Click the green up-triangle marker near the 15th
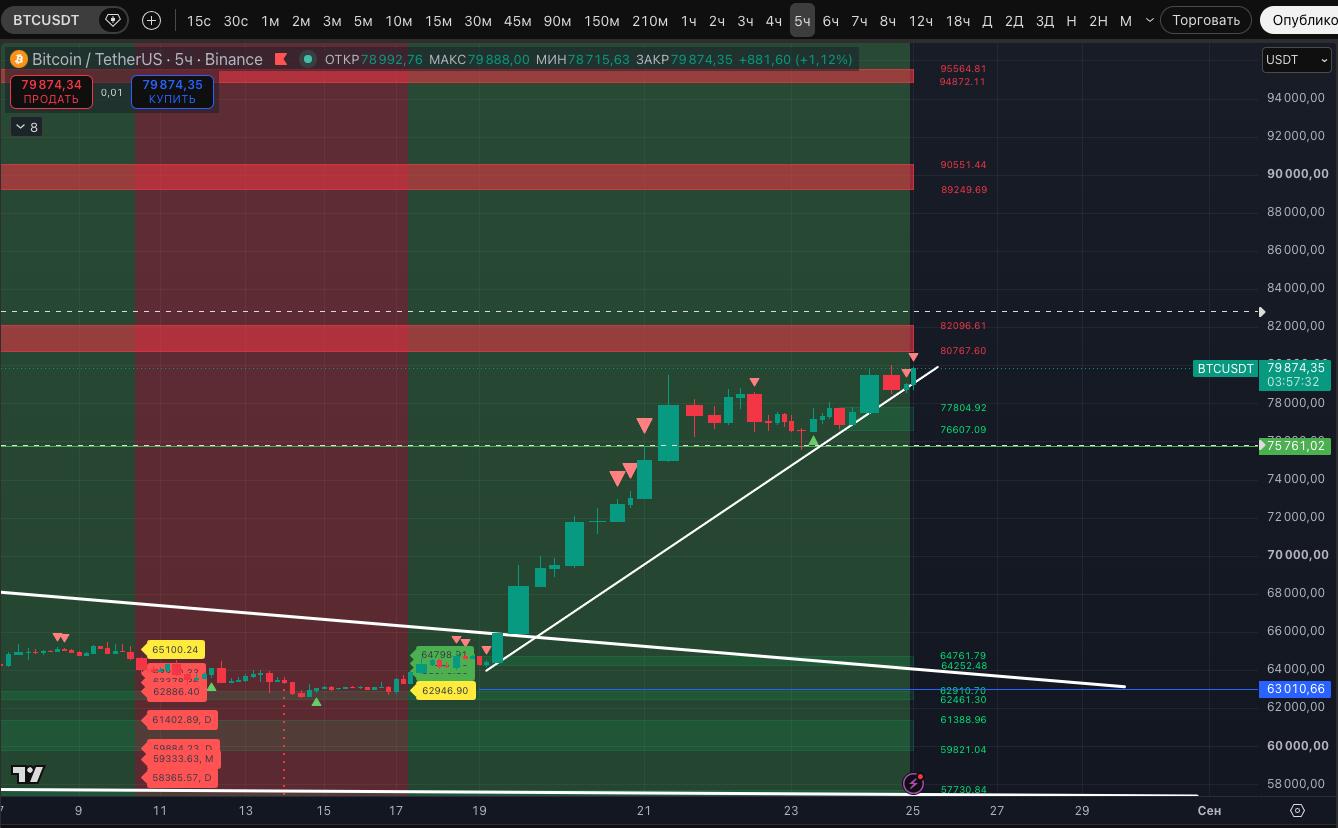Image resolution: width=1338 pixels, height=828 pixels. click(x=317, y=702)
